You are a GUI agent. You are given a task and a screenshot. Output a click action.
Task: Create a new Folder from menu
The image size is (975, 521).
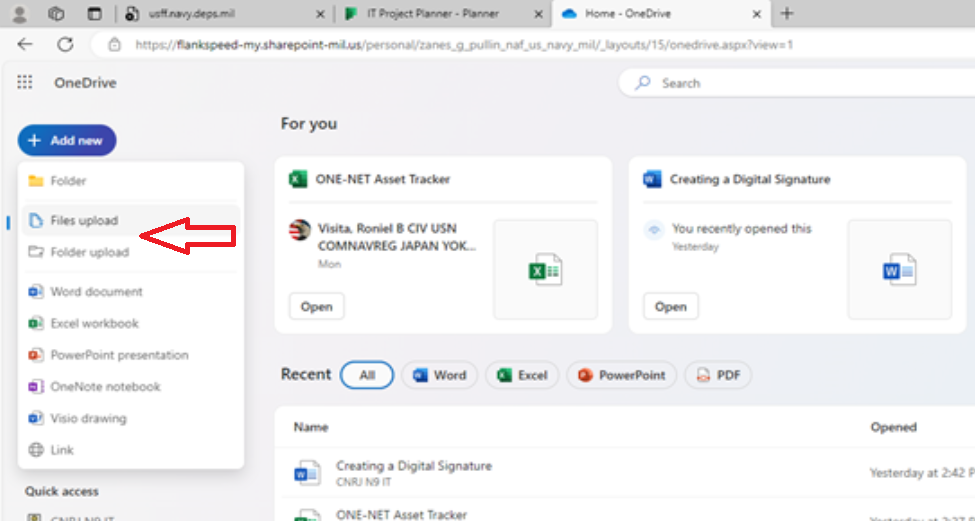coord(131,181)
